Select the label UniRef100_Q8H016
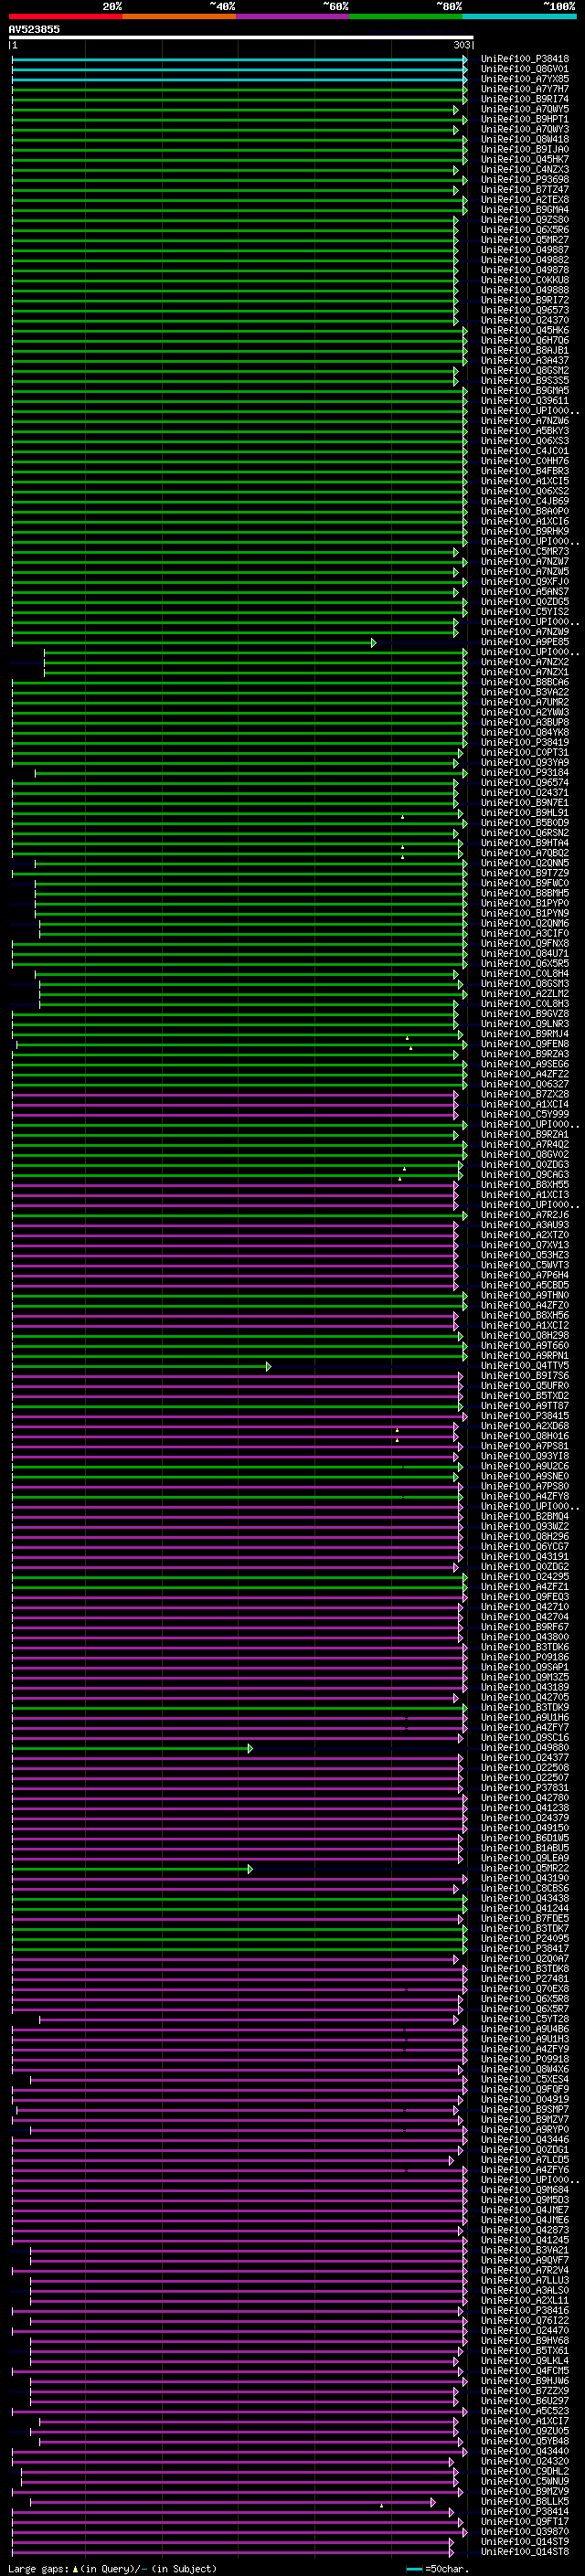Screen dimensions: 585x2576 (525, 1436)
